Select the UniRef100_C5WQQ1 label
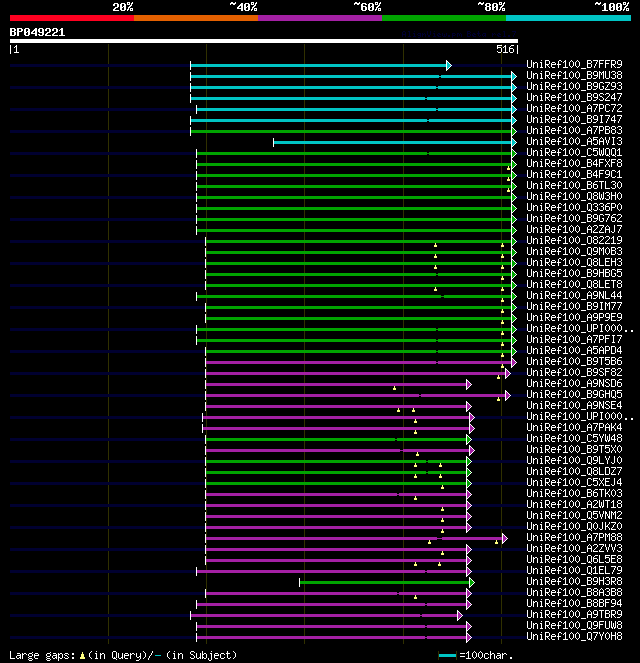This screenshot has height=663, width=640. click(x=574, y=152)
